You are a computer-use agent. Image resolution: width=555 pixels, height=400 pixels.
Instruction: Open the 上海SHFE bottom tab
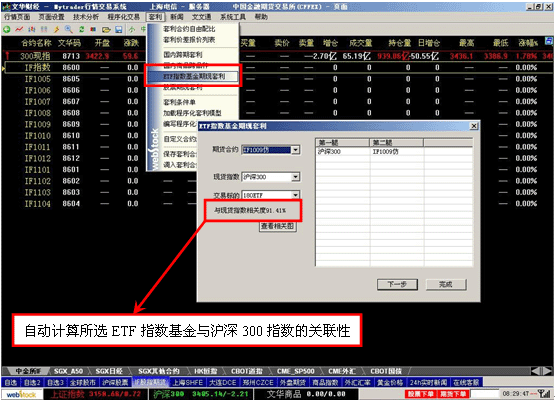tap(187, 382)
